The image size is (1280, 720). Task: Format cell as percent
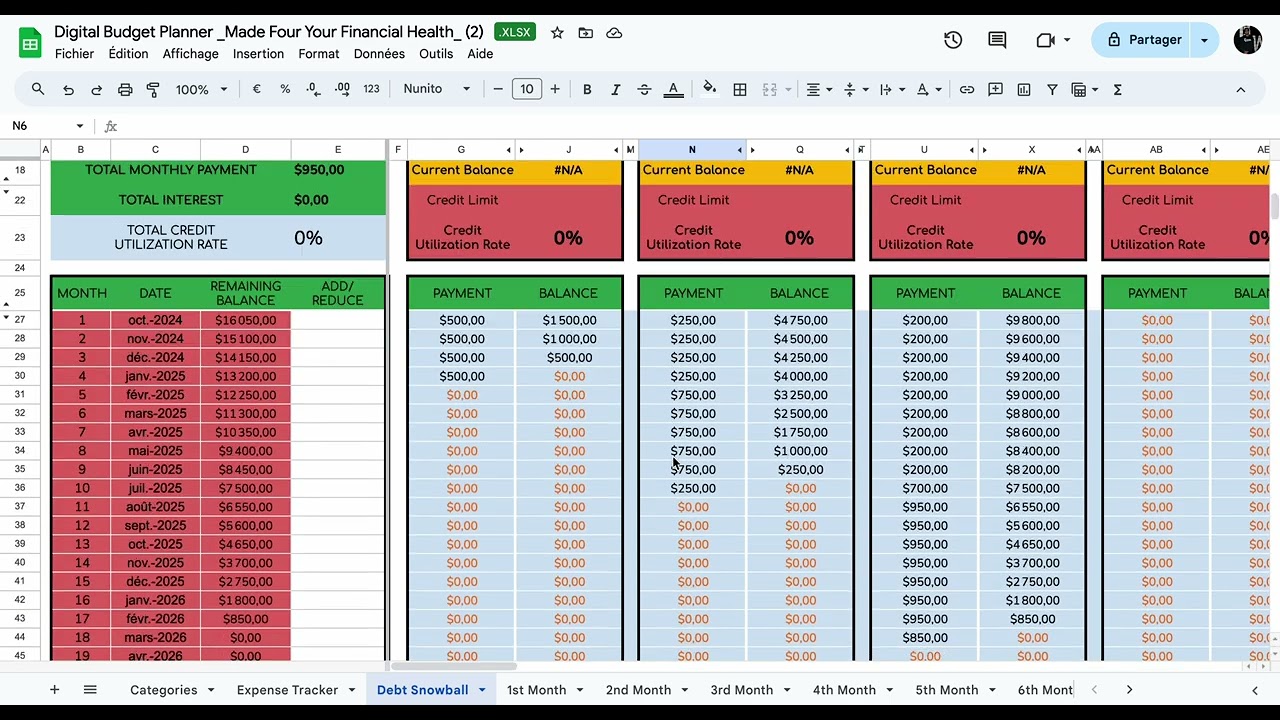click(285, 89)
